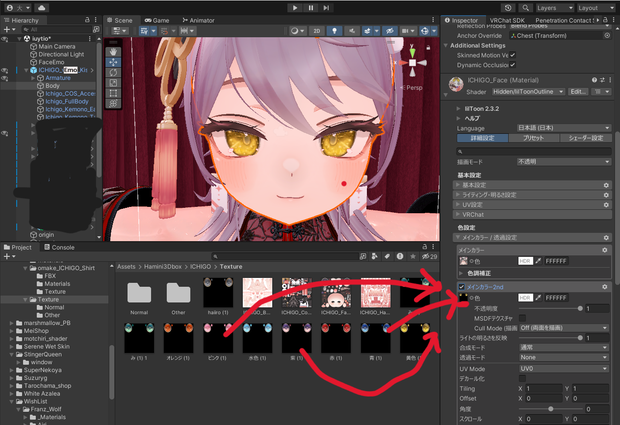
Task: Open the Shader dropdown Hidden/lilToonOutline
Action: [528, 91]
